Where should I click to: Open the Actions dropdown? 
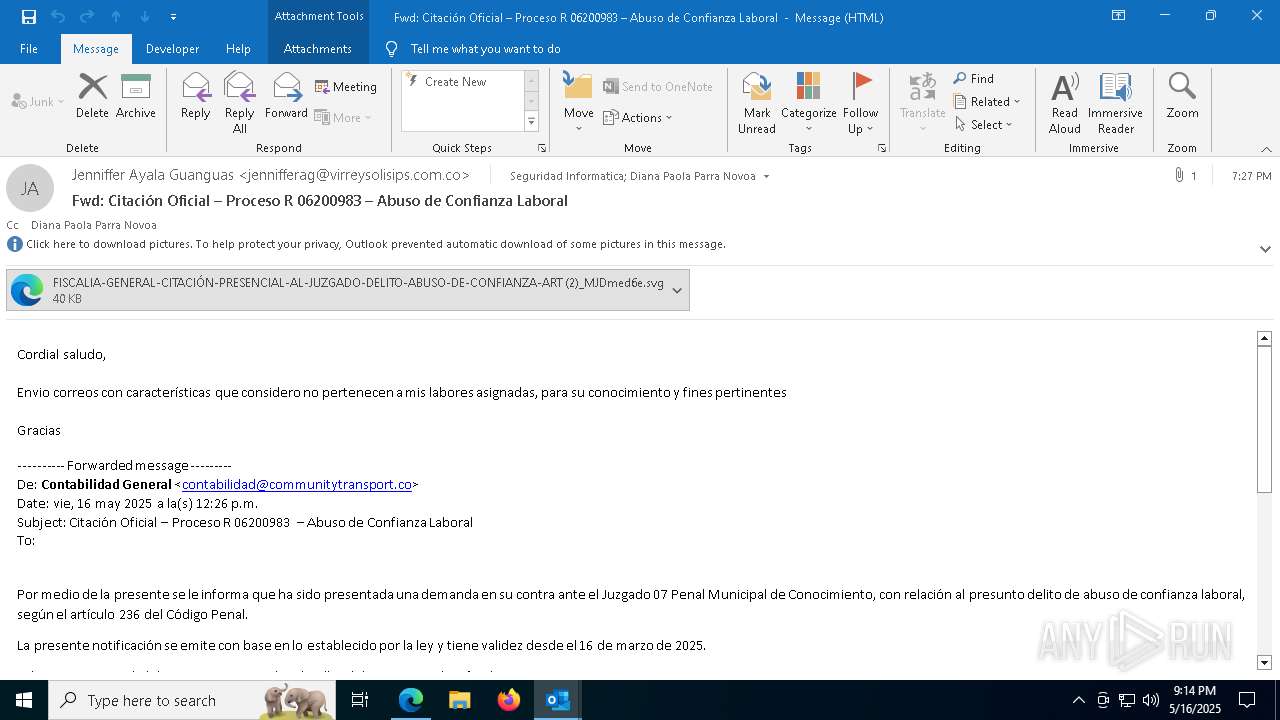[x=638, y=117]
